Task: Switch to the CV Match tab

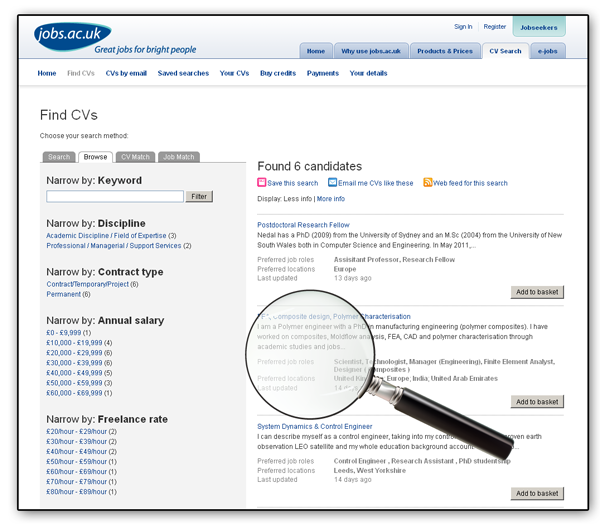Action: 135,157
